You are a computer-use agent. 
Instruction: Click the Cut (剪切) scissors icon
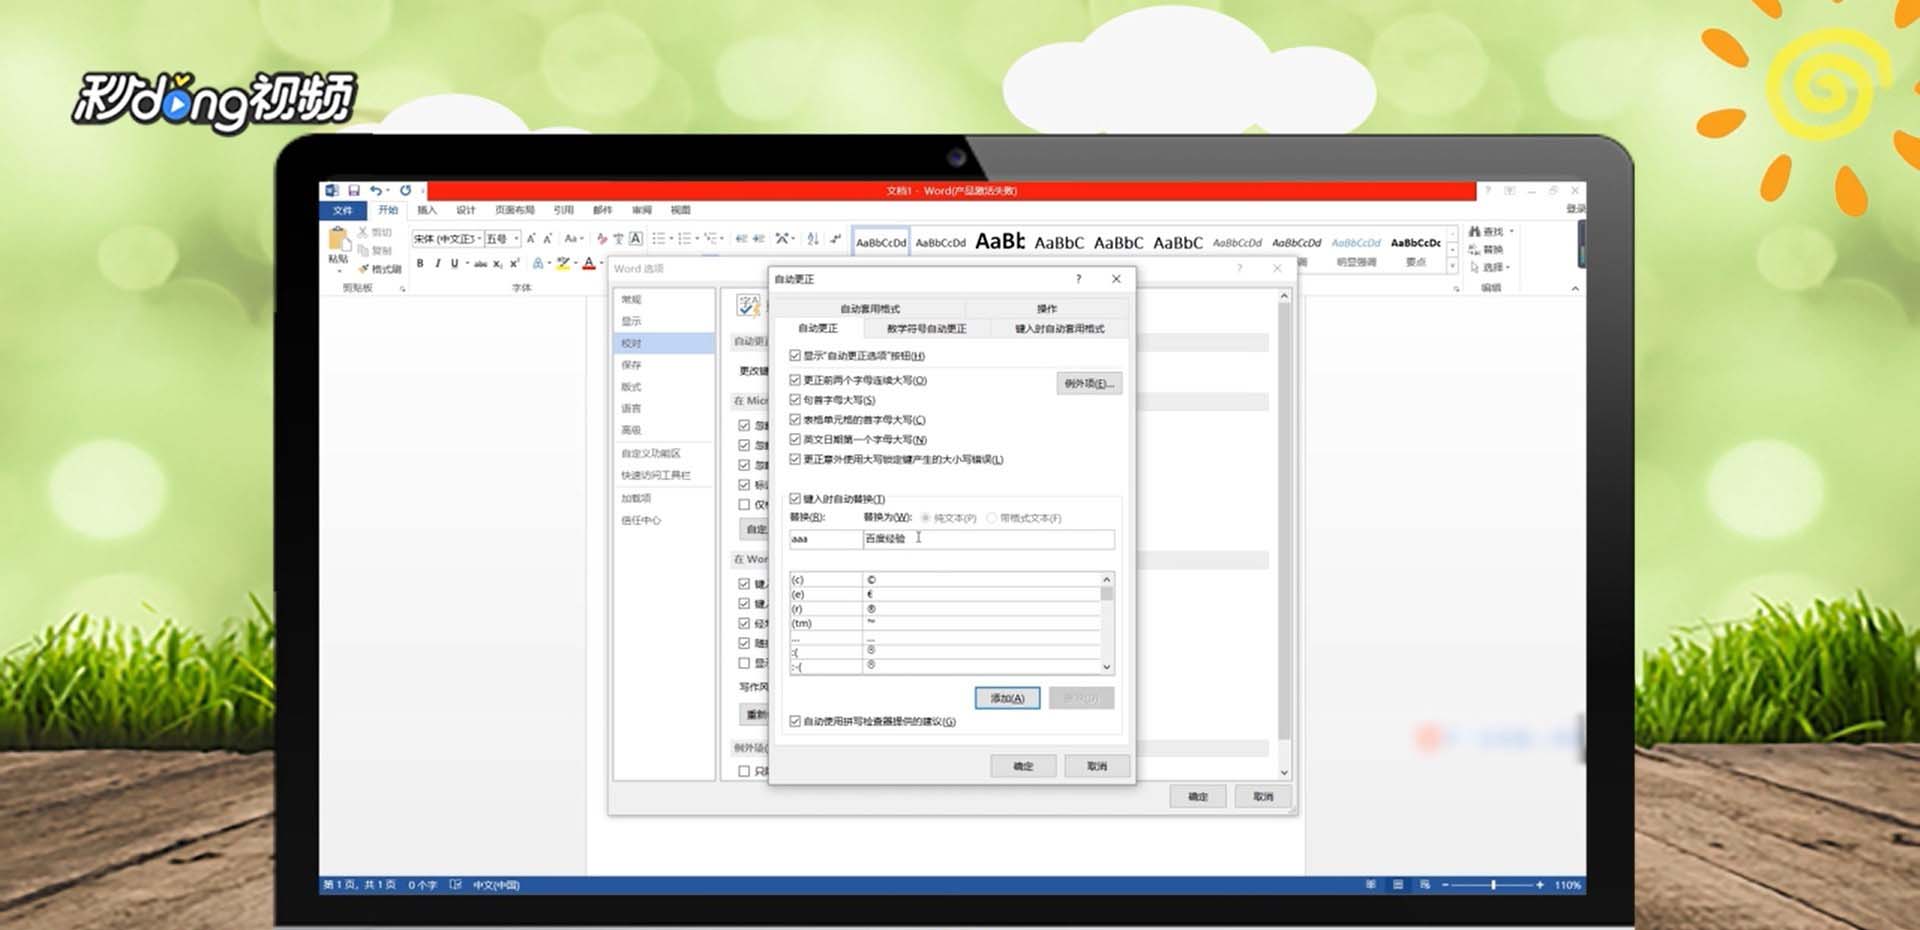363,232
